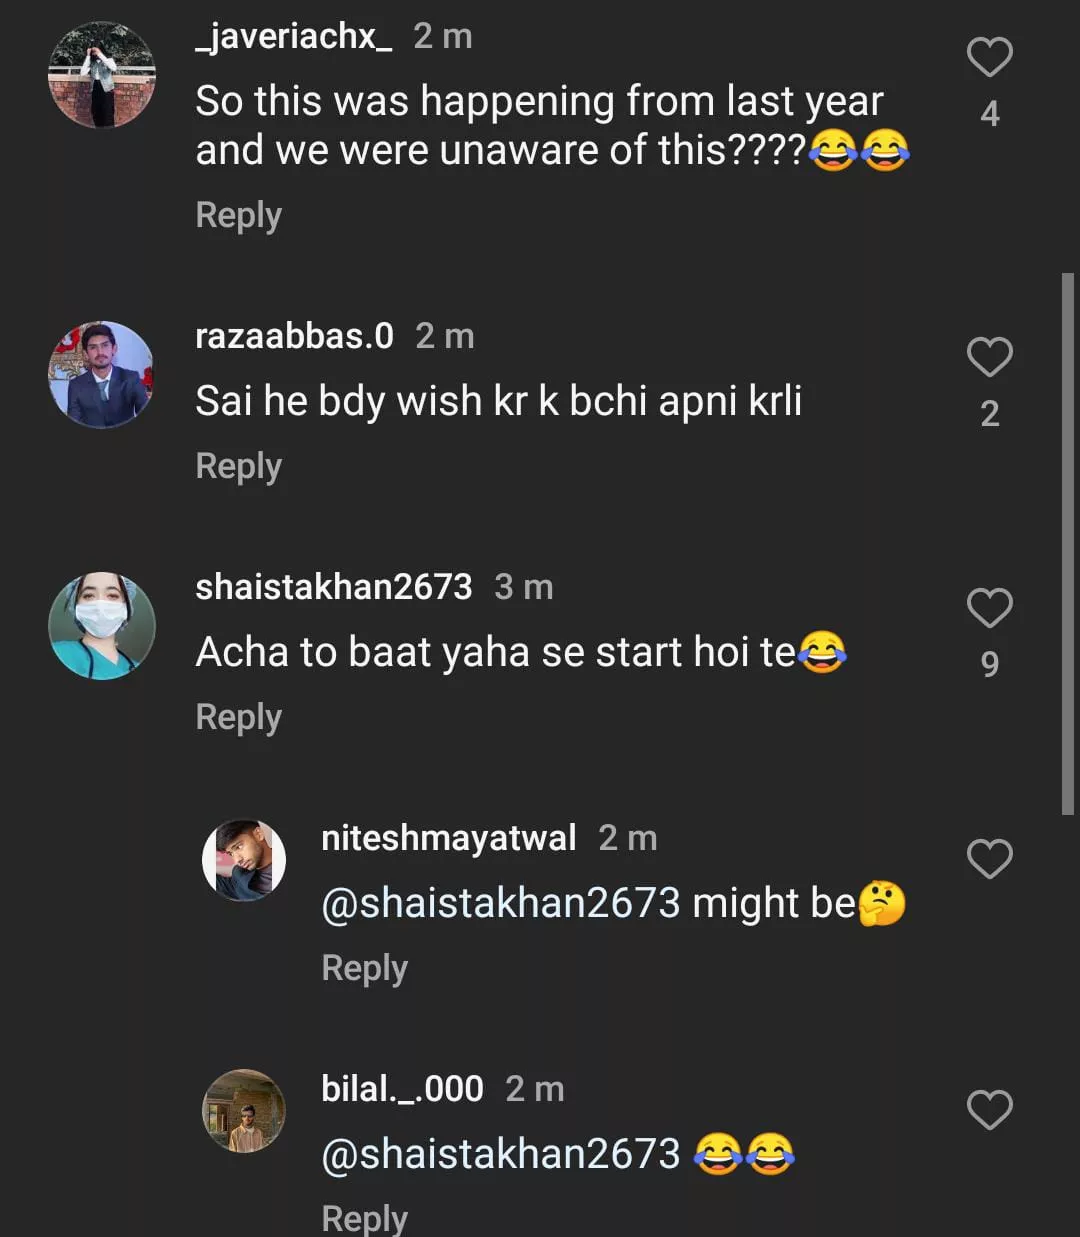
Task: Open @shaistakhan2673 mention in niteshmayatwal's reply
Action: click(500, 903)
